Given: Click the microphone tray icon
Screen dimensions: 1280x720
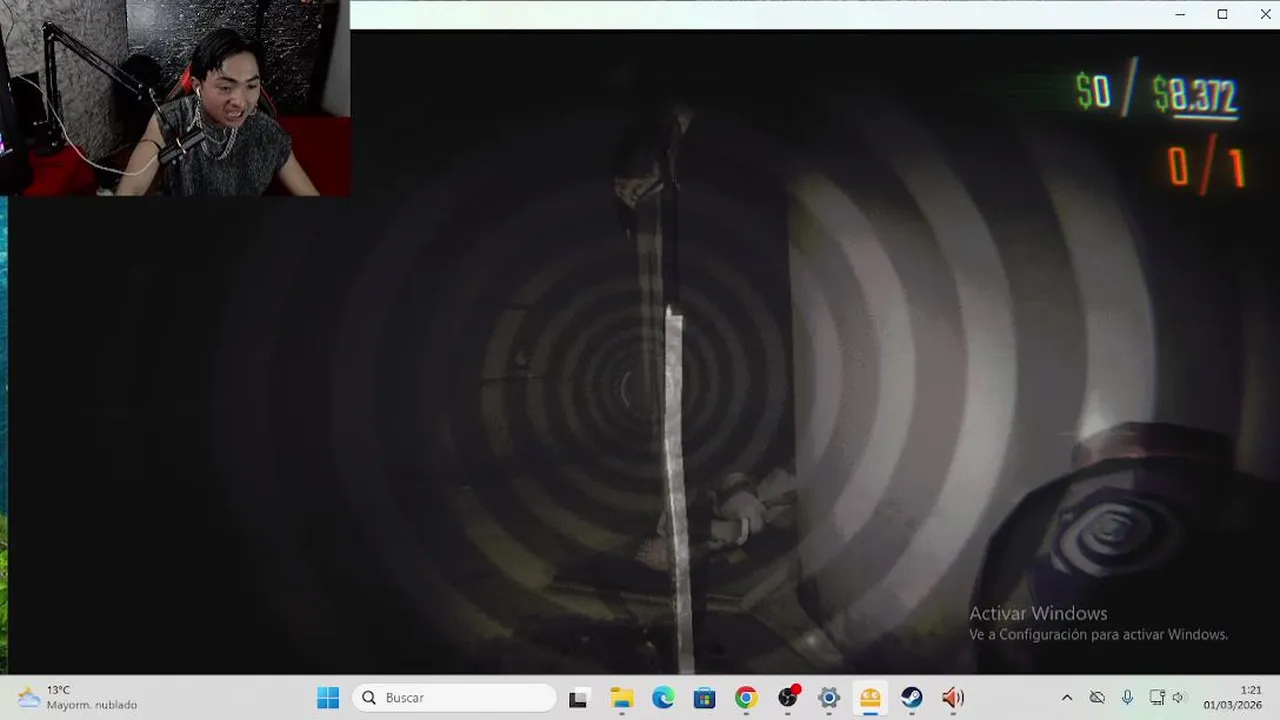Looking at the screenshot, I should pyautogui.click(x=1127, y=698).
